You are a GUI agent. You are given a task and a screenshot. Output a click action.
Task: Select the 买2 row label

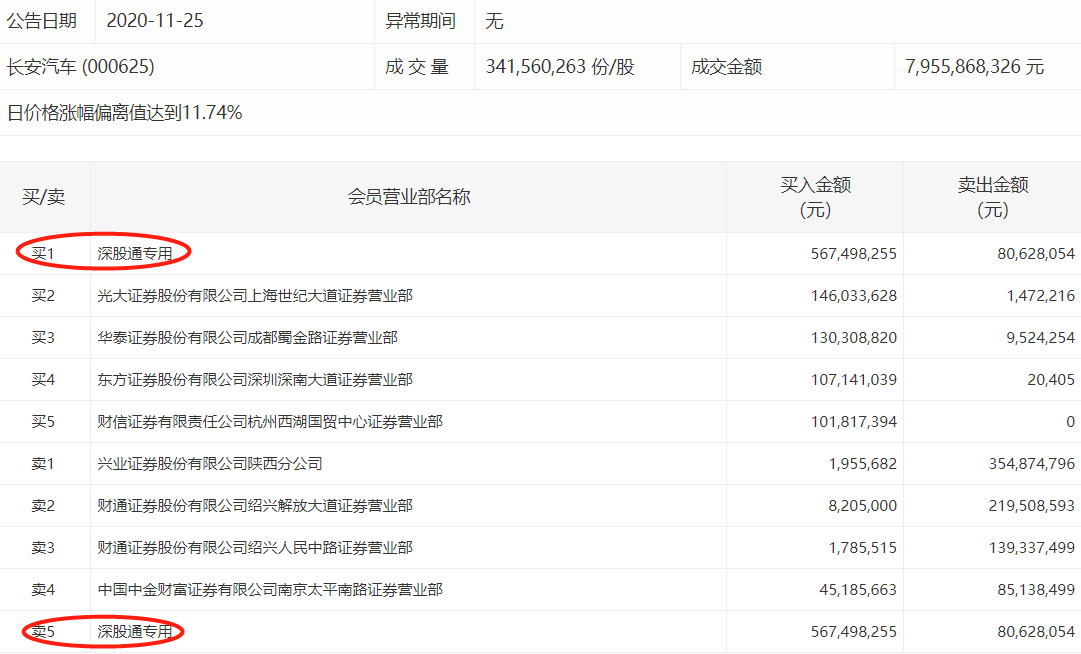pyautogui.click(x=43, y=296)
